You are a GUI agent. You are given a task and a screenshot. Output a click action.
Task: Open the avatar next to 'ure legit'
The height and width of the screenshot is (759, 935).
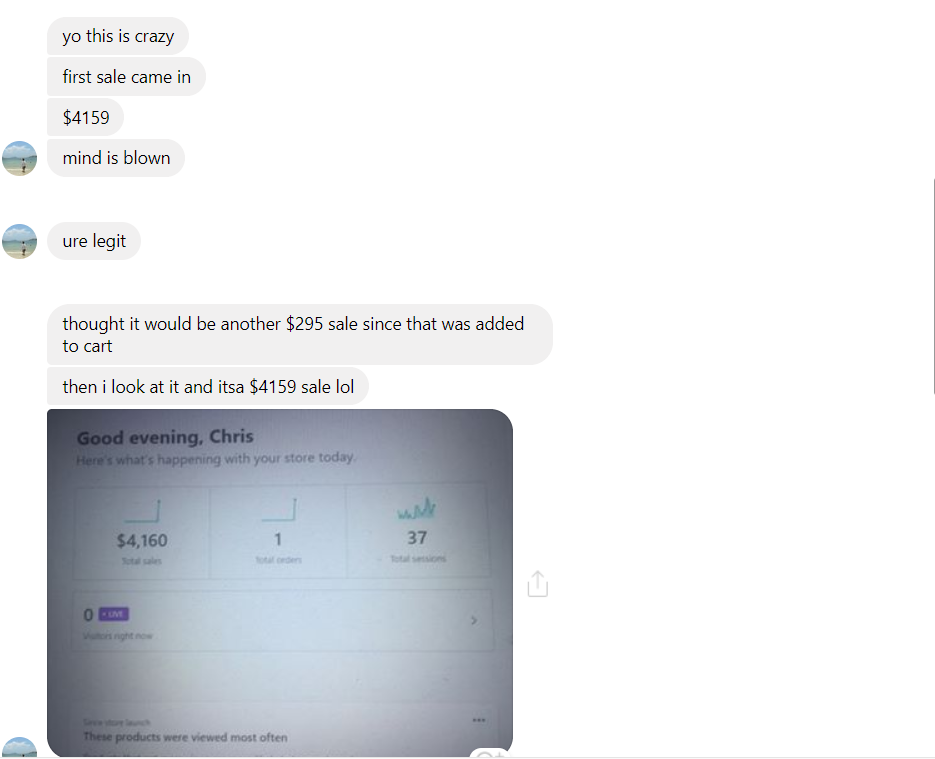click(x=20, y=241)
